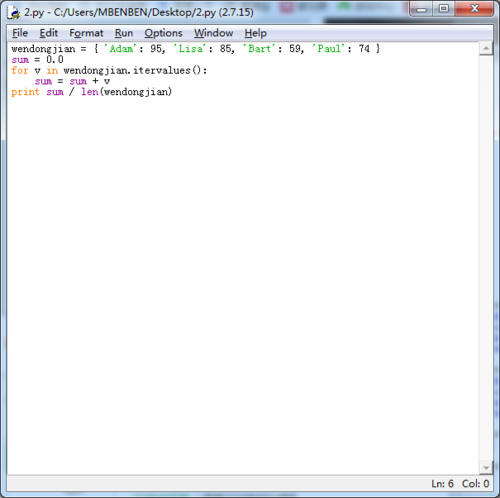The width and height of the screenshot is (500, 498).
Task: Click the scrollbar up arrow
Action: pos(486,49)
